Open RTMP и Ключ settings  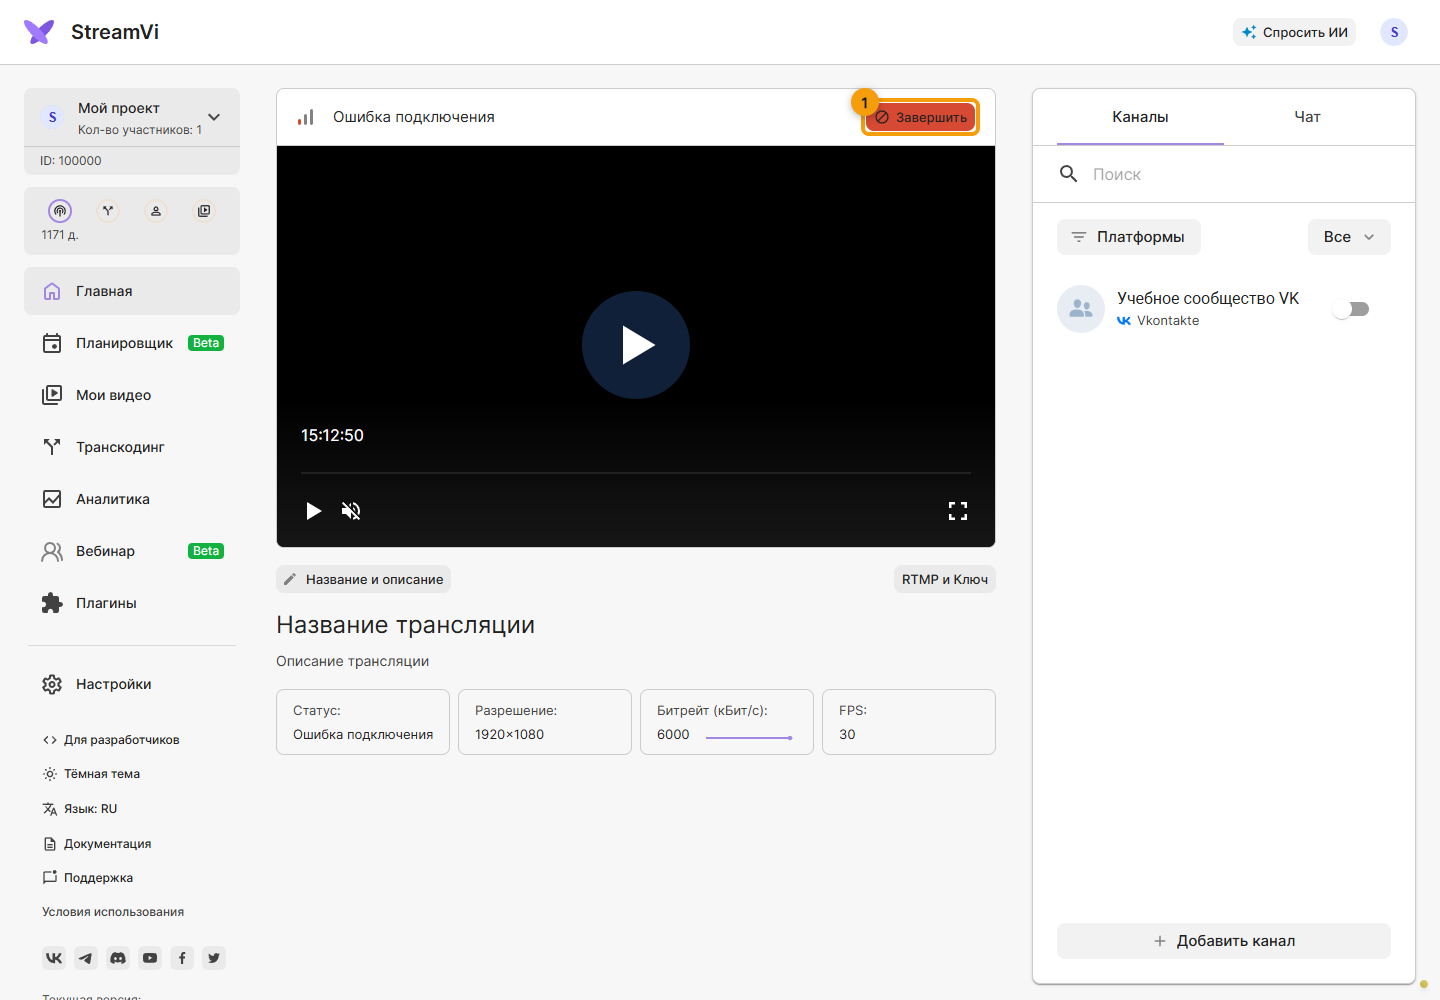(945, 579)
